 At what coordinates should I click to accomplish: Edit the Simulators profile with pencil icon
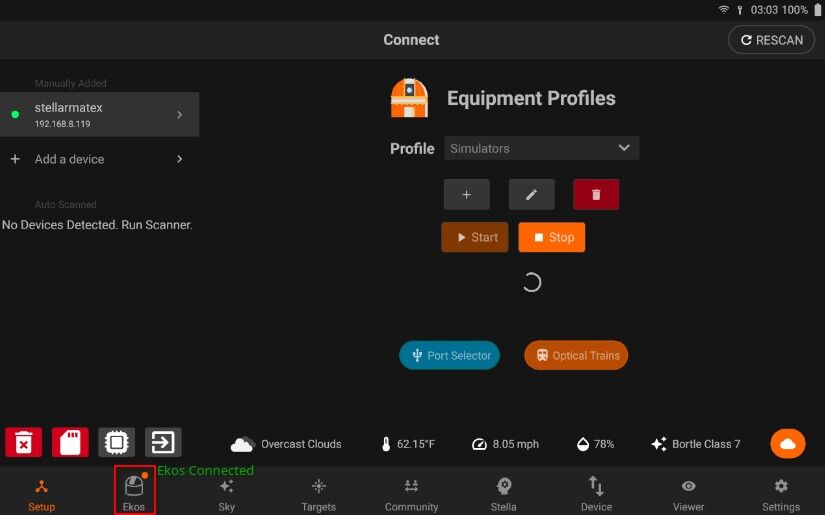(531, 195)
